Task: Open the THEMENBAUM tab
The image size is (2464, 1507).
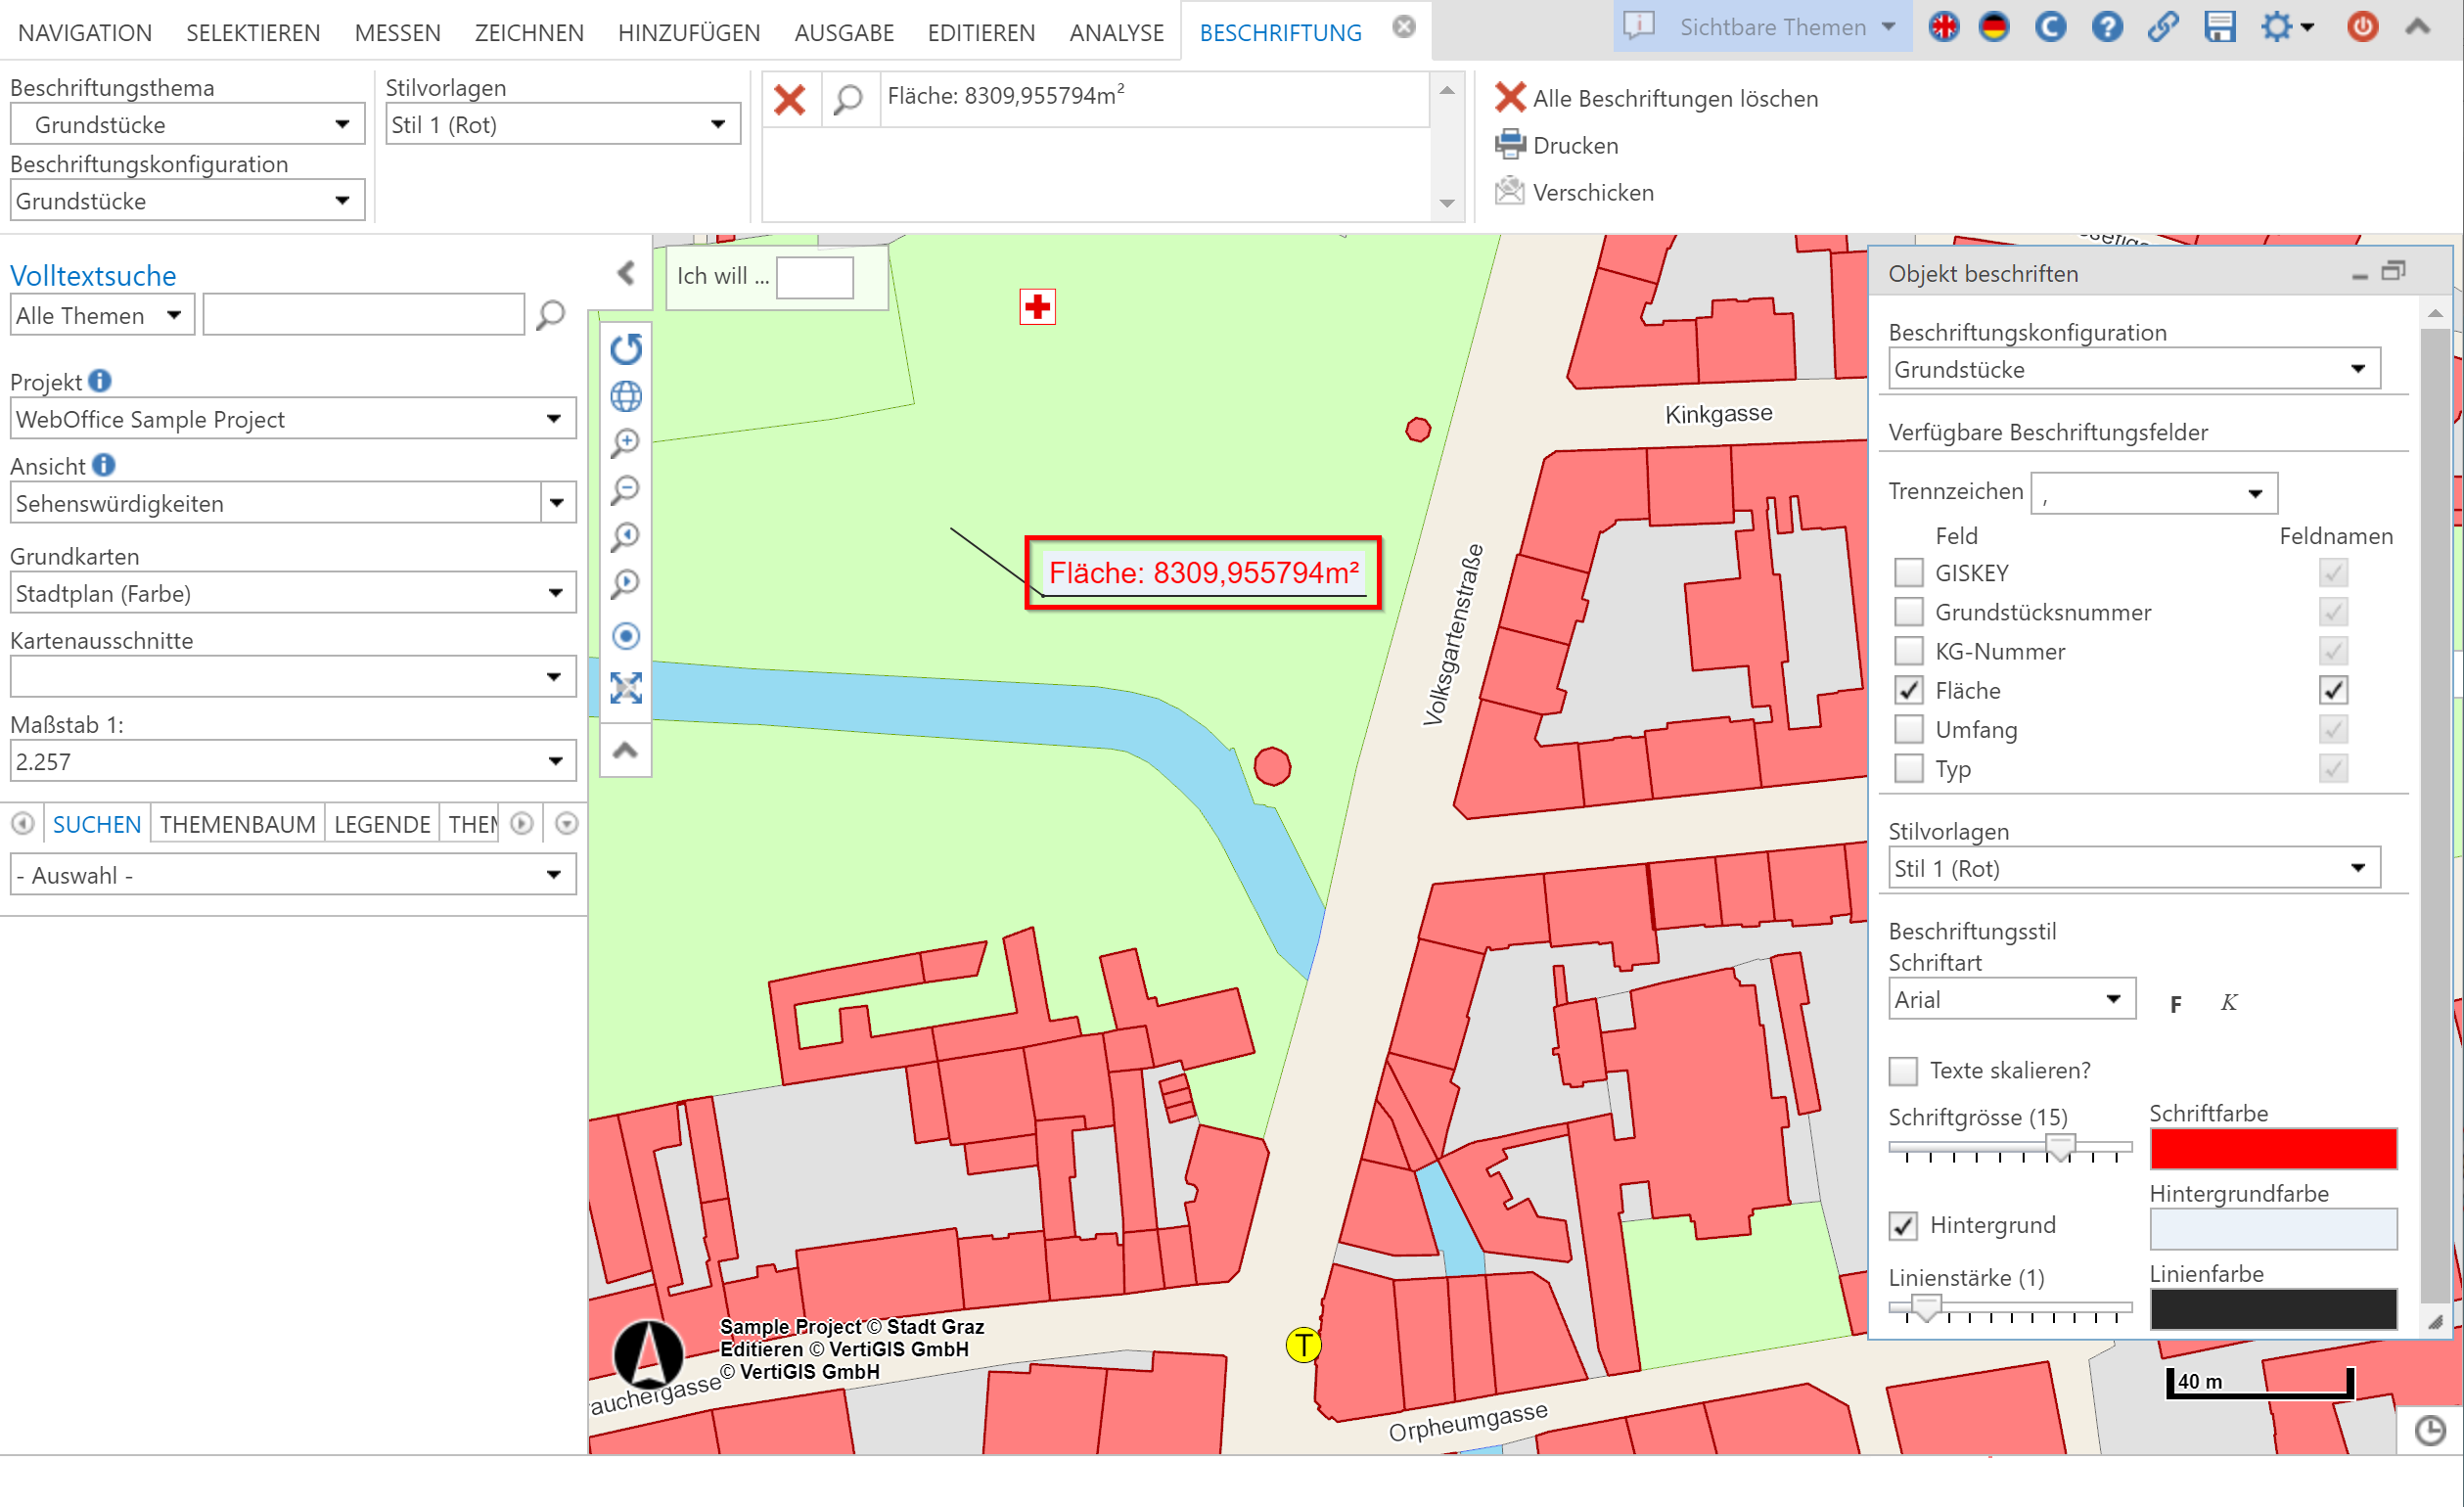Action: (x=237, y=824)
